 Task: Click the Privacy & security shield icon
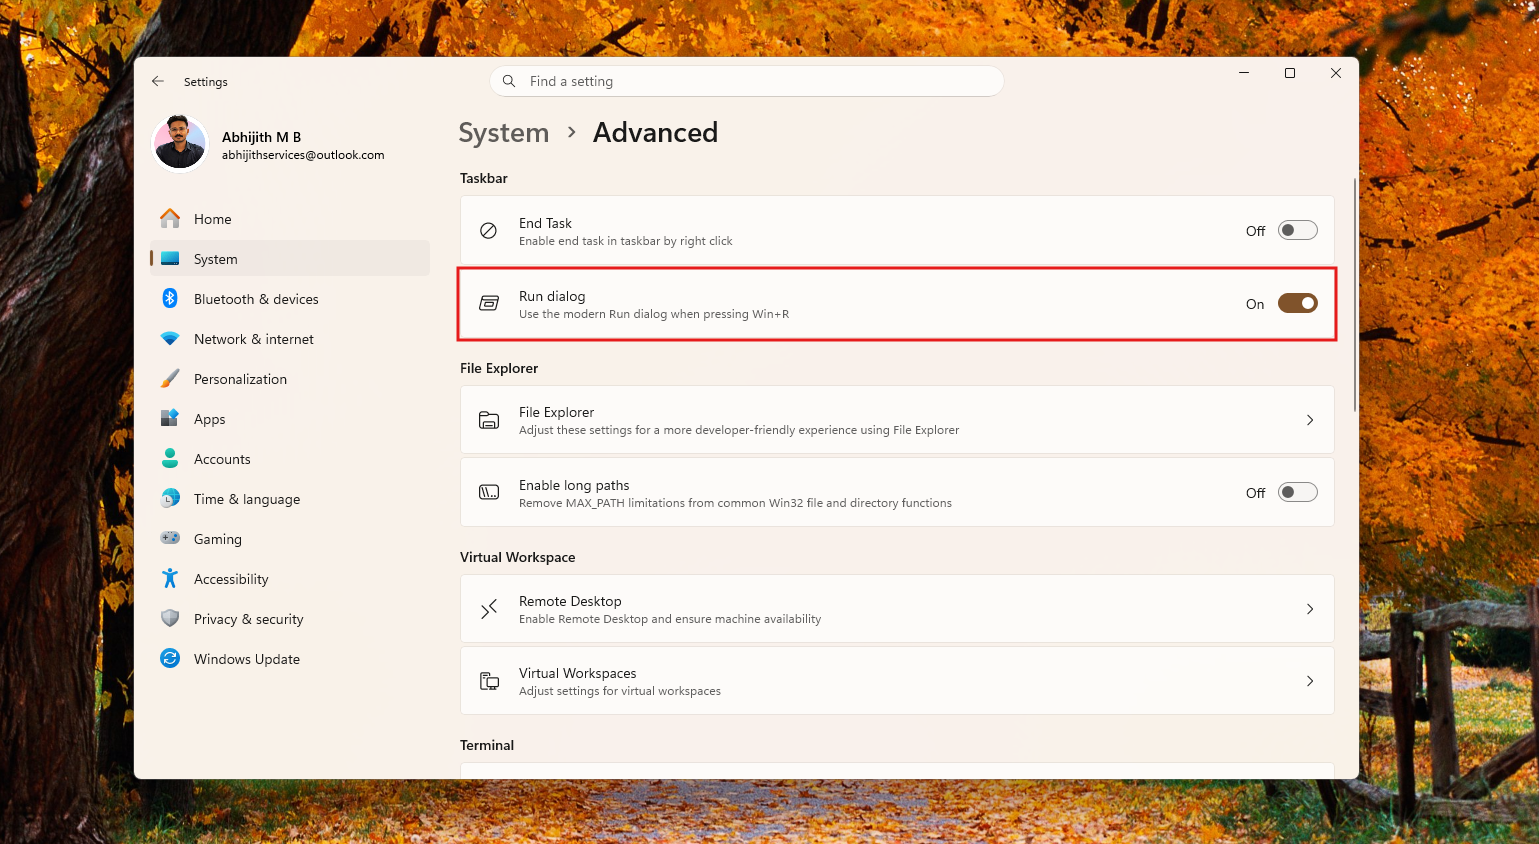tap(170, 618)
